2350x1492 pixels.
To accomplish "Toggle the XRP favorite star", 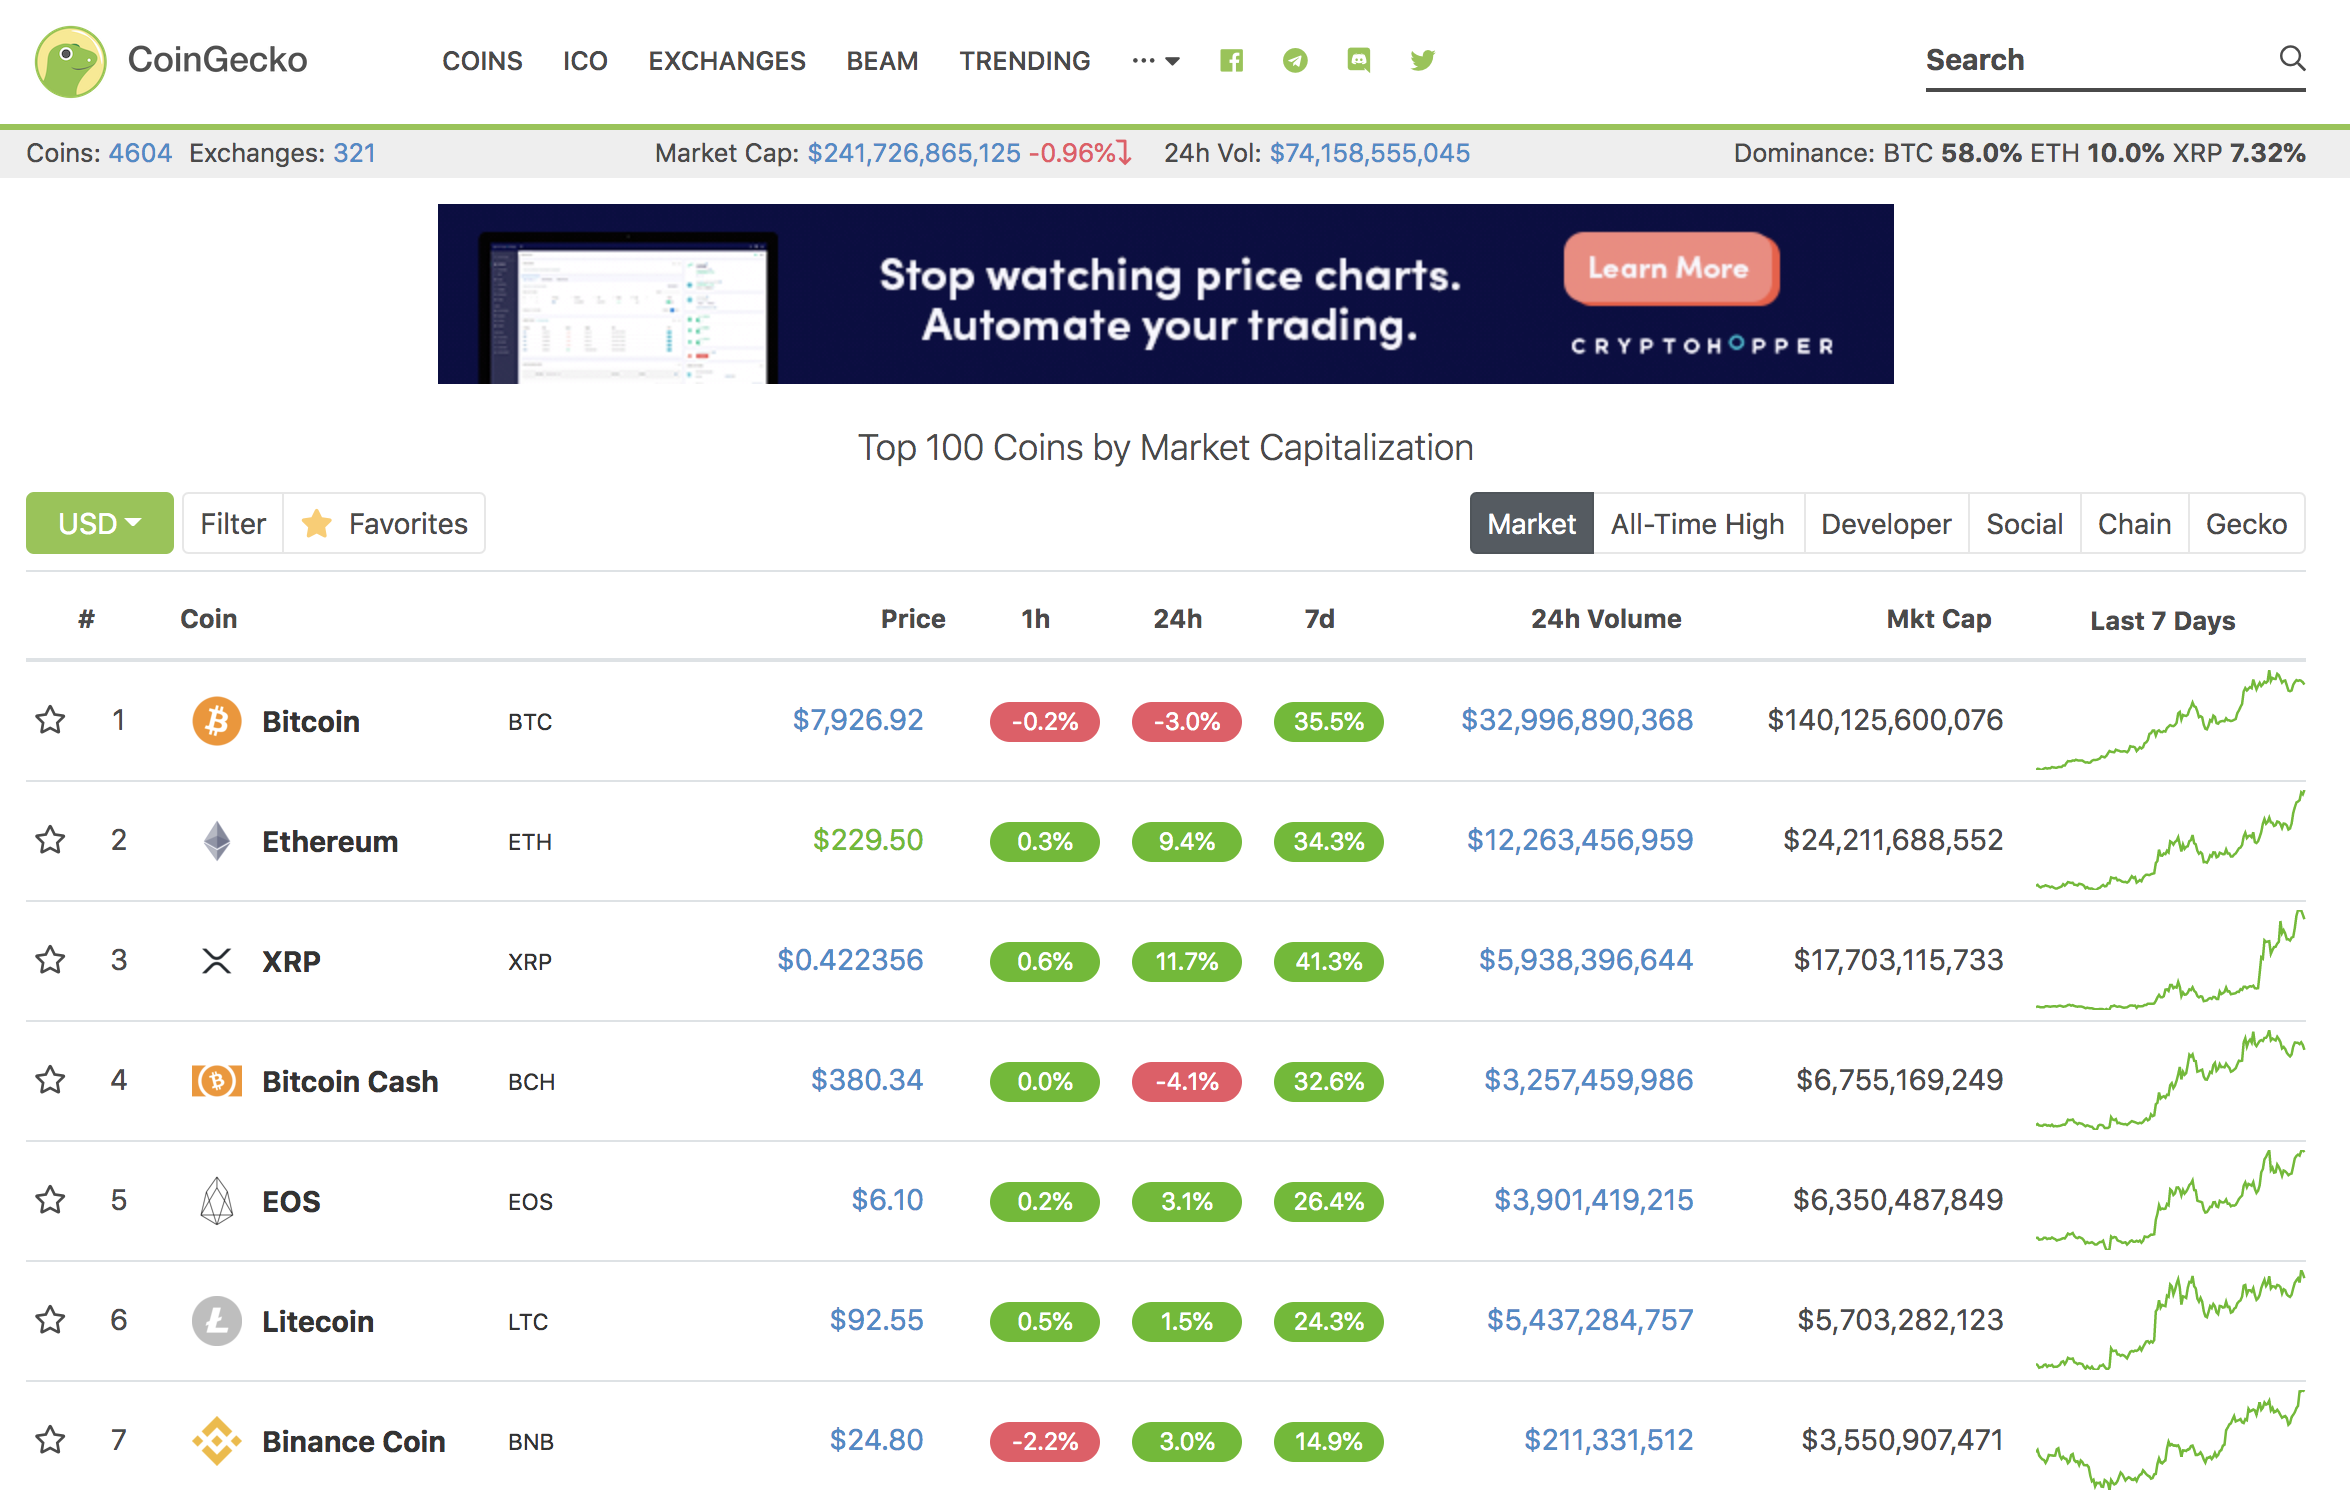I will 50,960.
